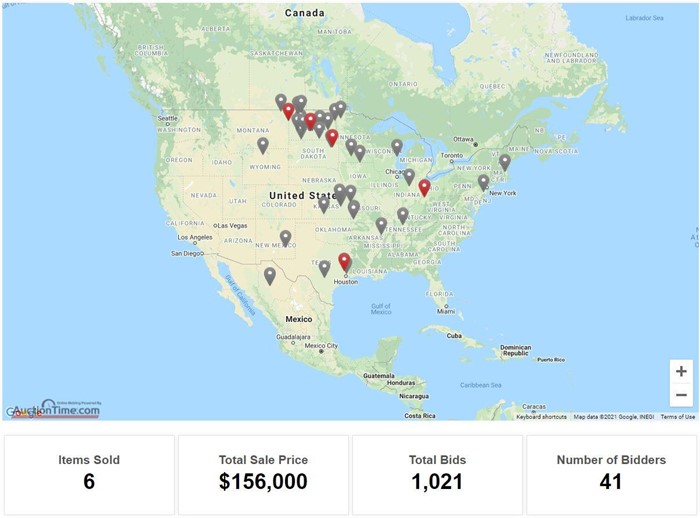The image size is (700, 518).
Task: Select the red pin in eastern South Dakota
Action: point(332,138)
